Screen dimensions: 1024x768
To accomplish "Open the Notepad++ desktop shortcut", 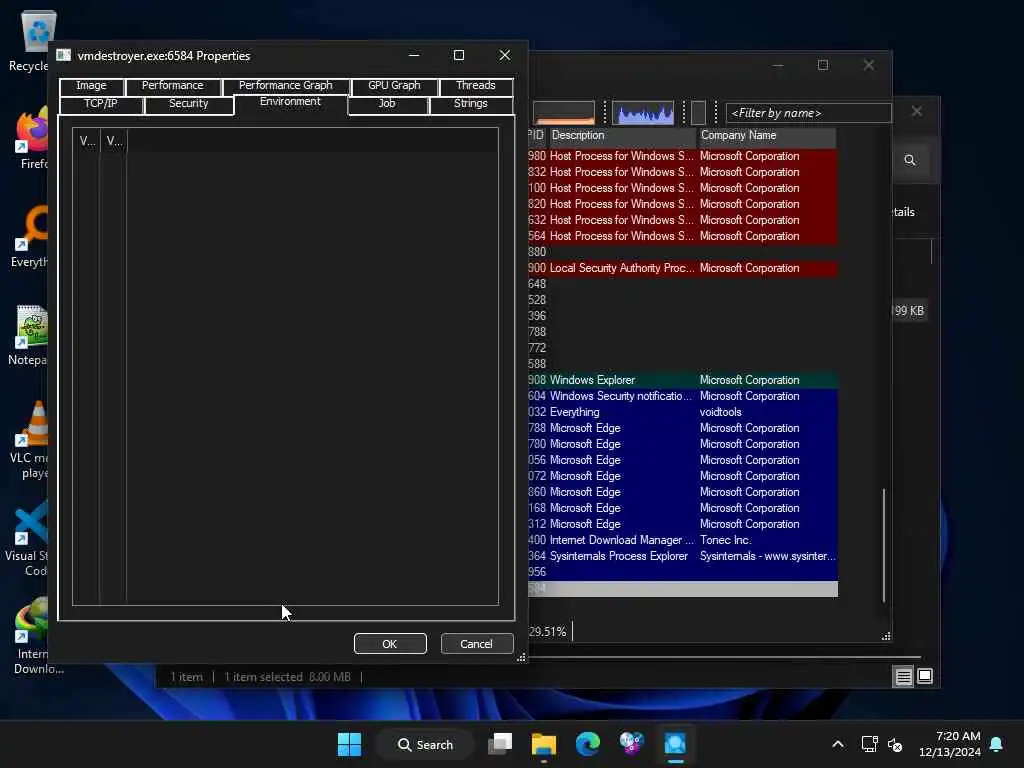I will point(29,334).
